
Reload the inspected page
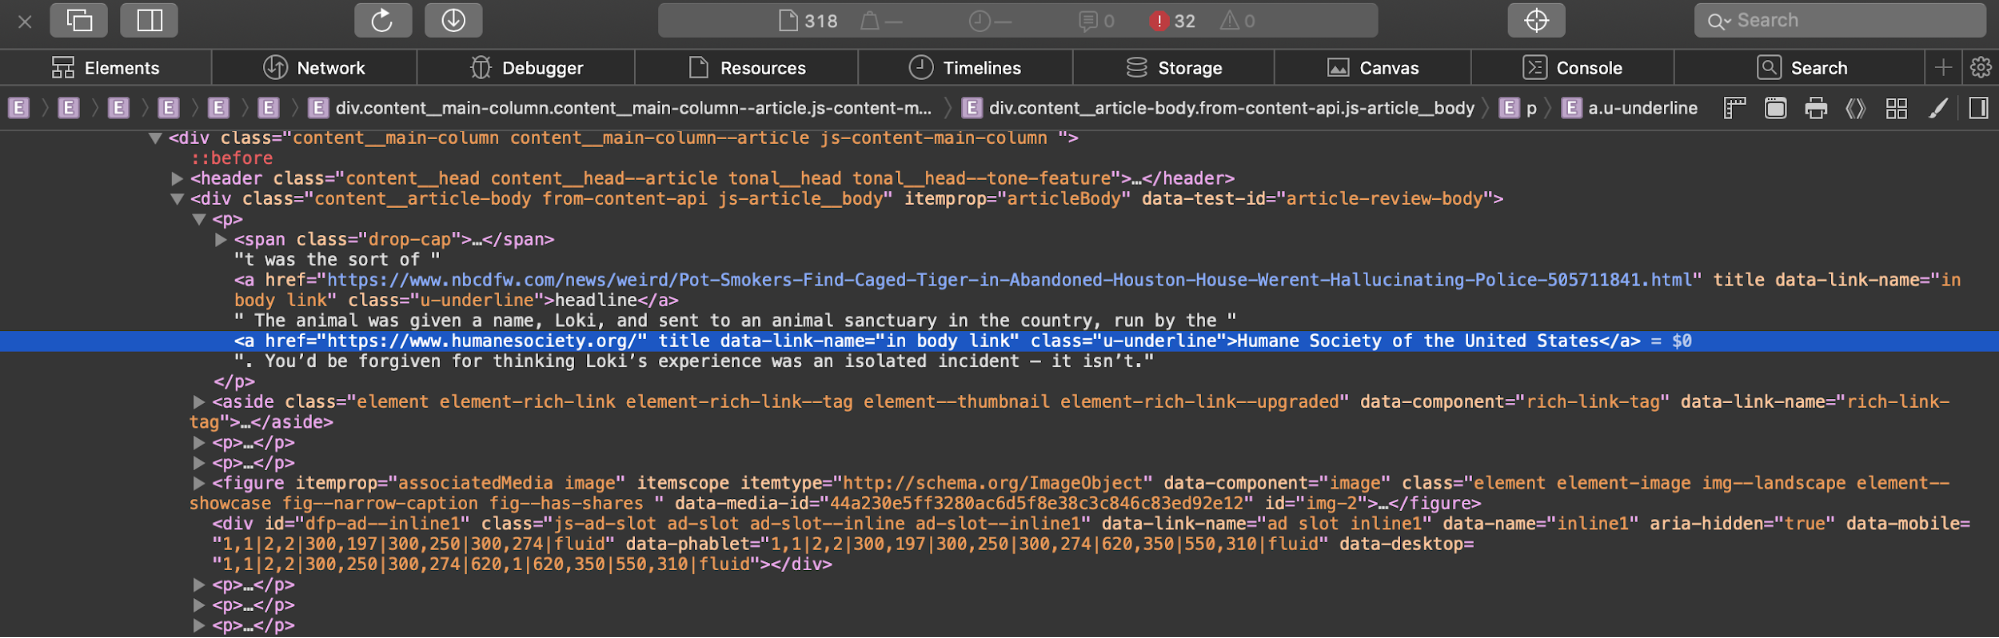pos(382,20)
